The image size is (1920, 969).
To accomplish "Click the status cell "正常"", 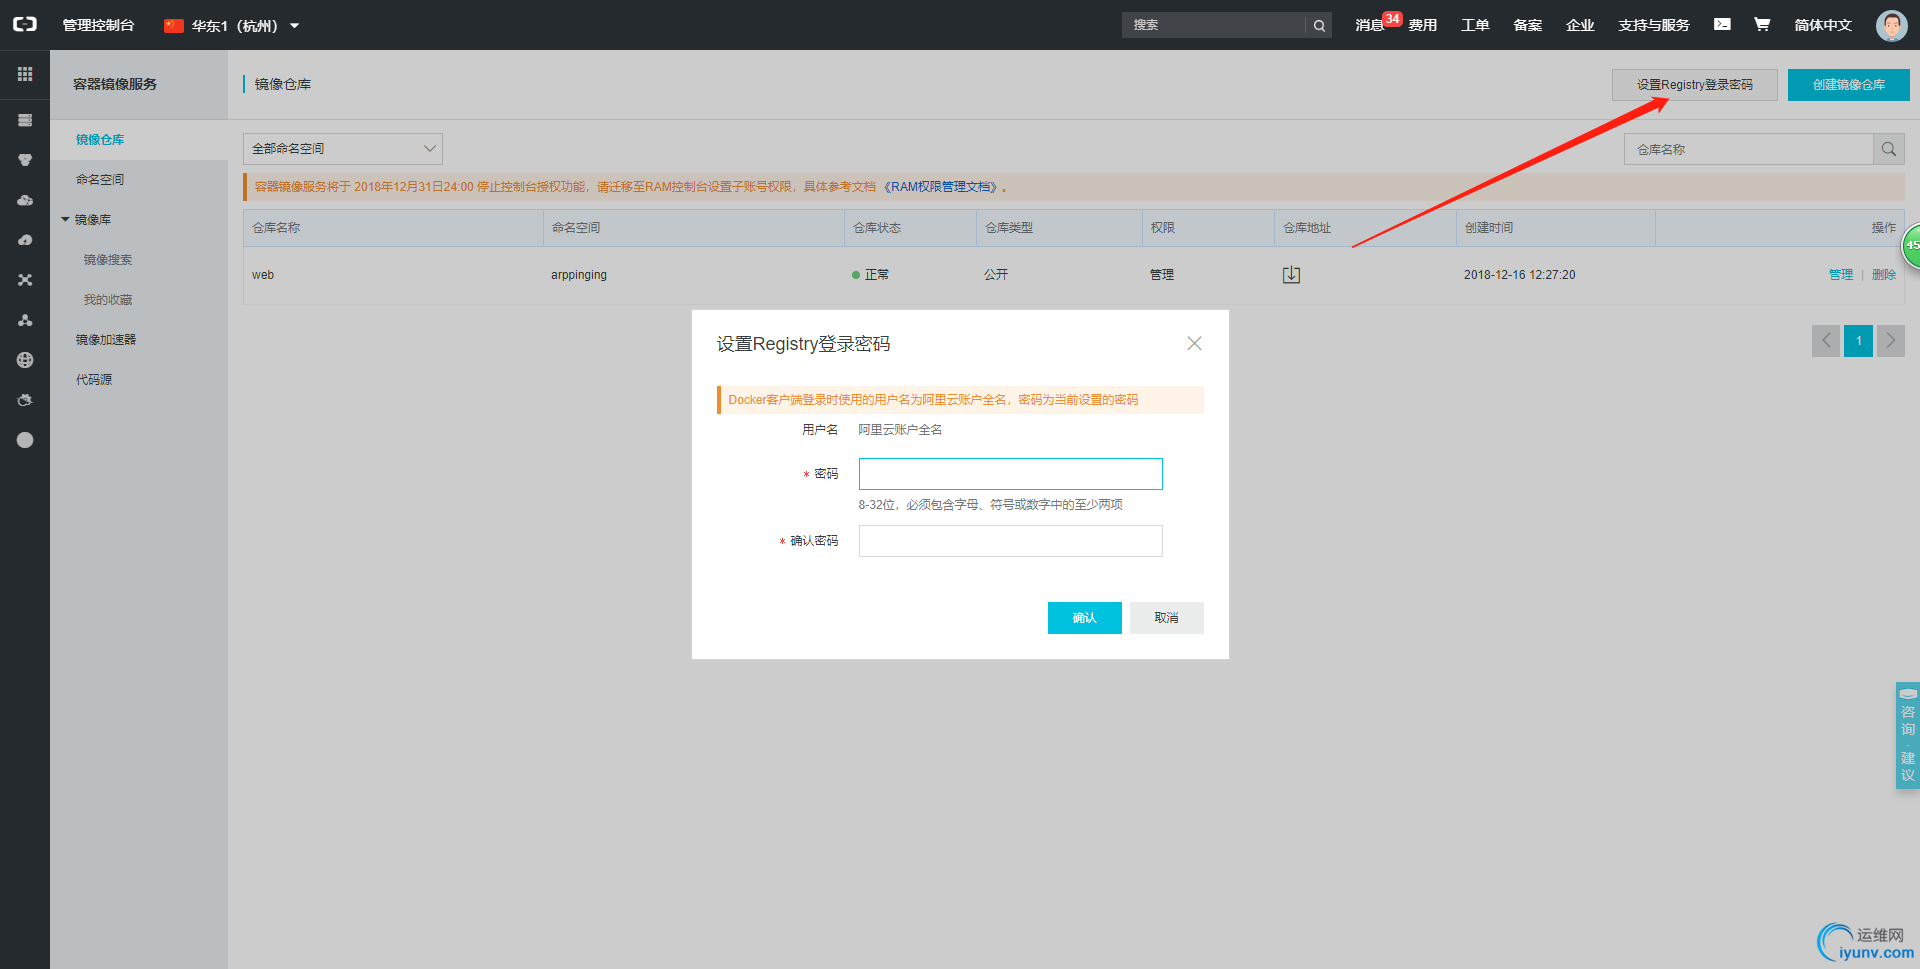I will 871,275.
